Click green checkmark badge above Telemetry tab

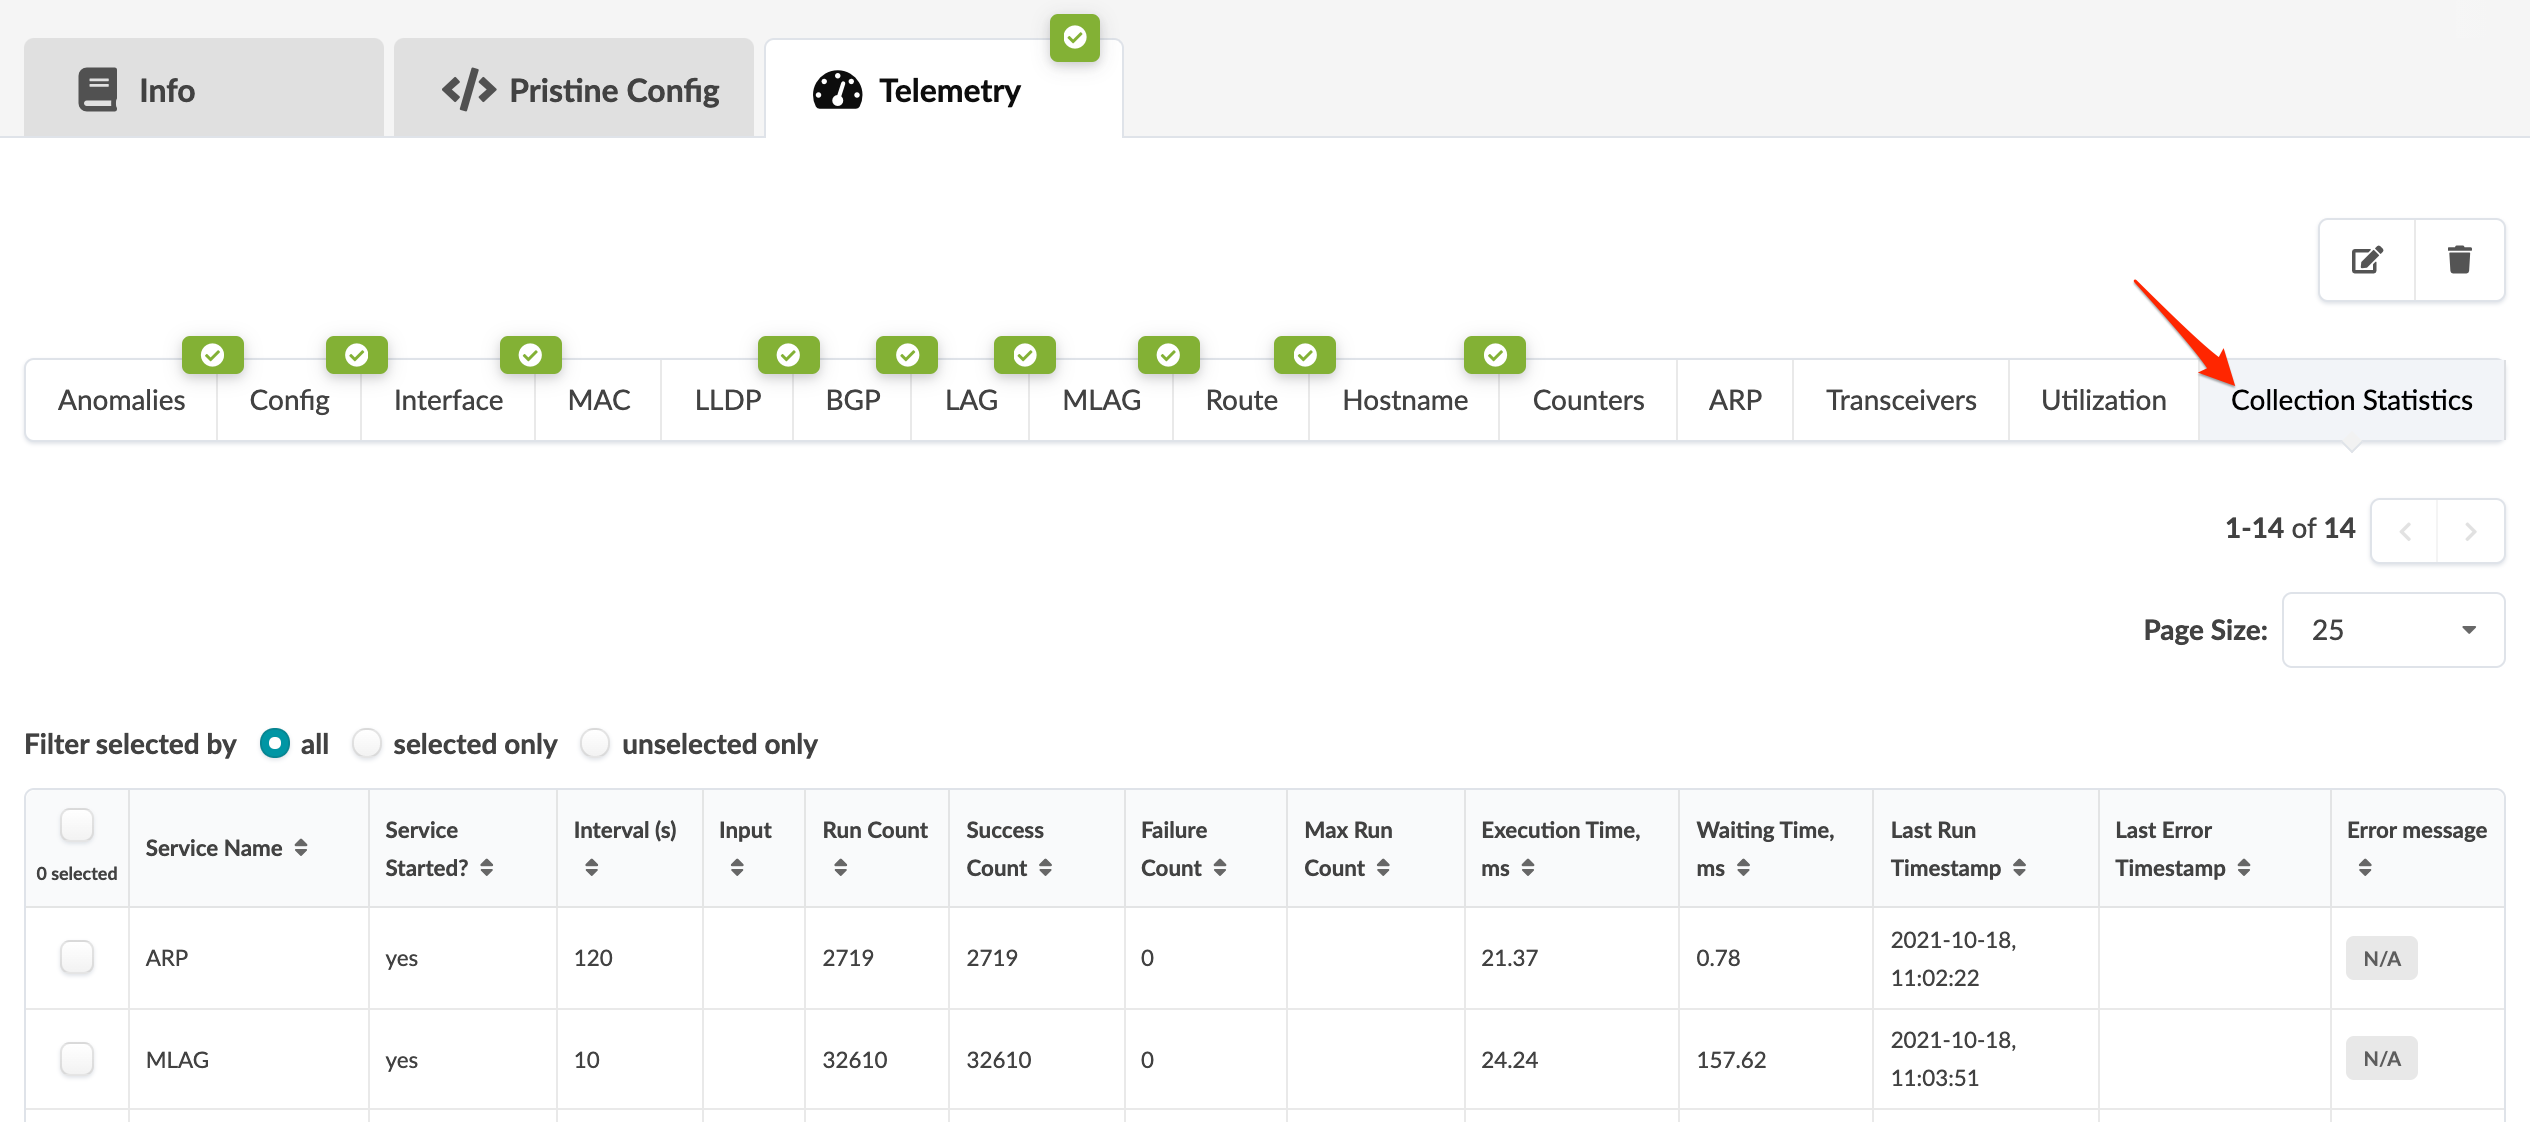pos(1075,38)
